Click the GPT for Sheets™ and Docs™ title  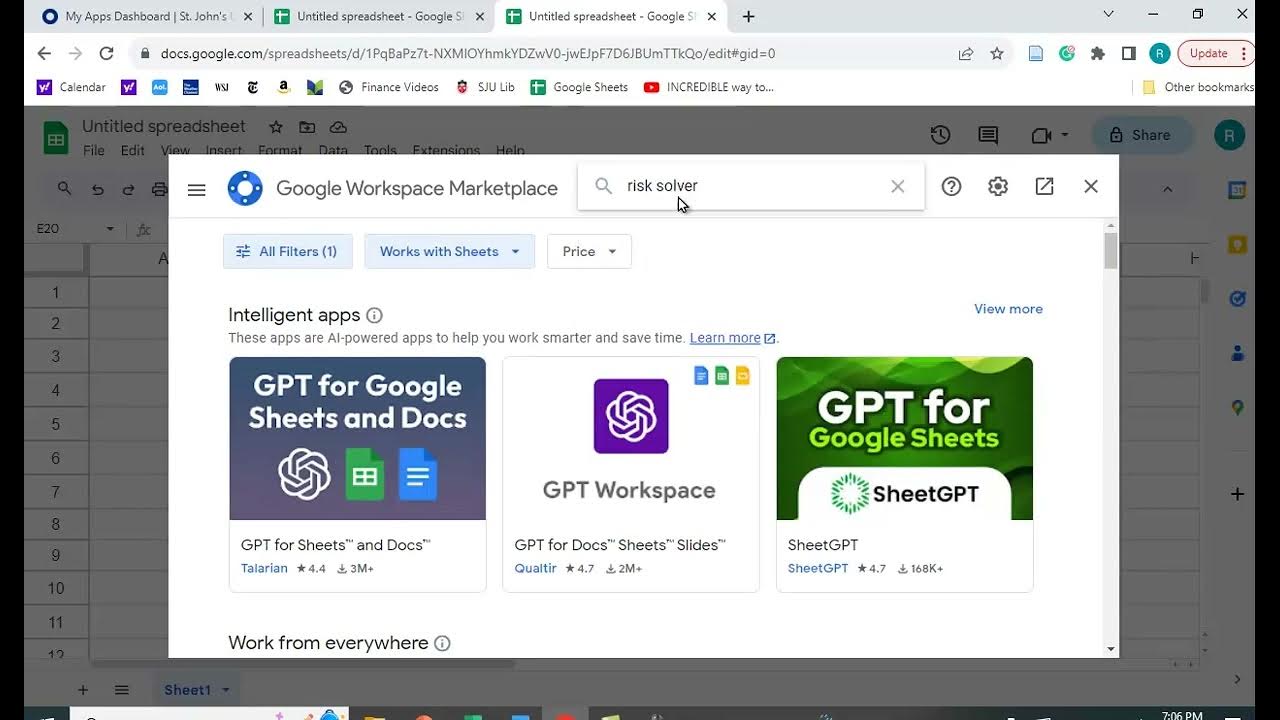336,545
